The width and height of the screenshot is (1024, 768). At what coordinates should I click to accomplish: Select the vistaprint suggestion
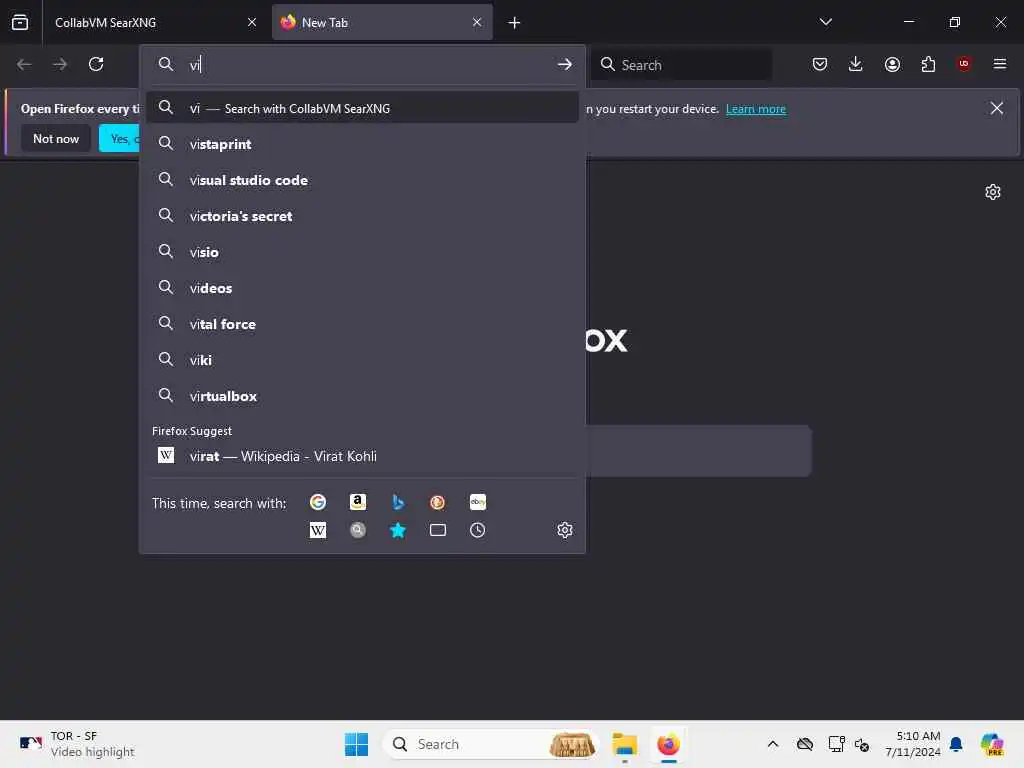(362, 144)
